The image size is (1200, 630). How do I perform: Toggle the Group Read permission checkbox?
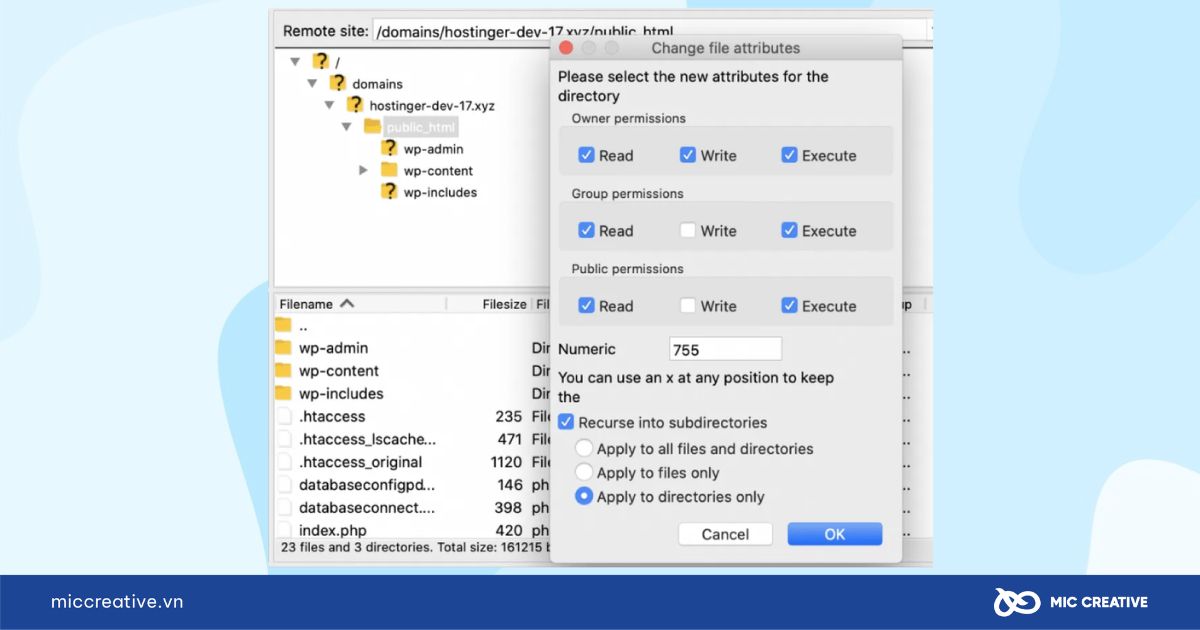click(x=587, y=230)
